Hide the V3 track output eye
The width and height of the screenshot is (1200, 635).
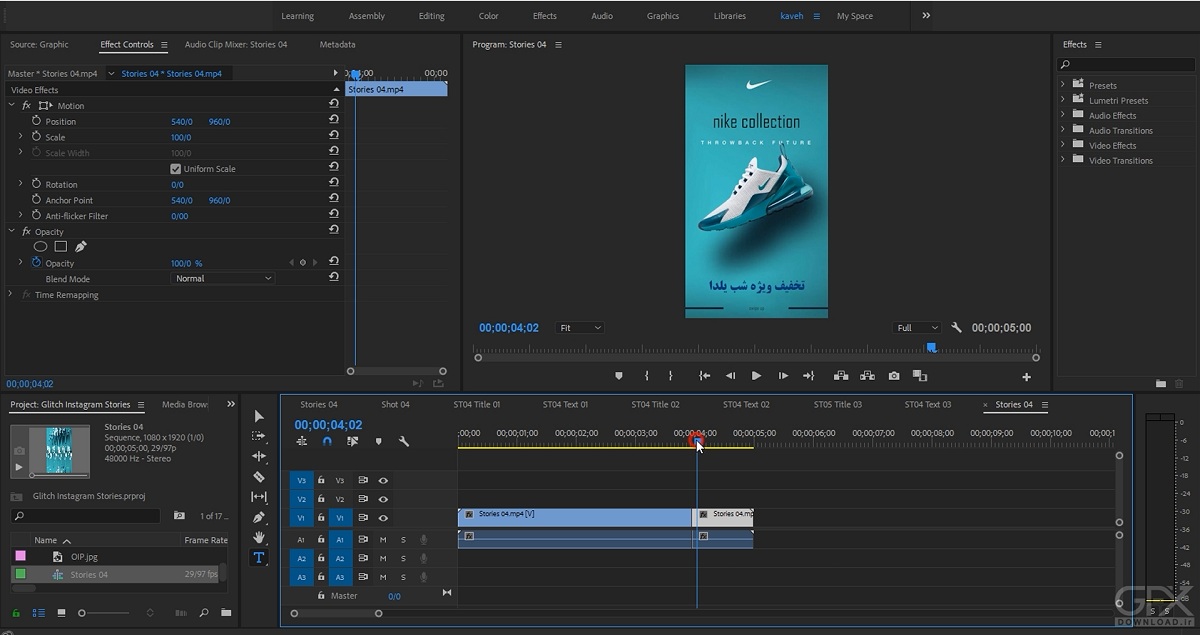pyautogui.click(x=383, y=480)
